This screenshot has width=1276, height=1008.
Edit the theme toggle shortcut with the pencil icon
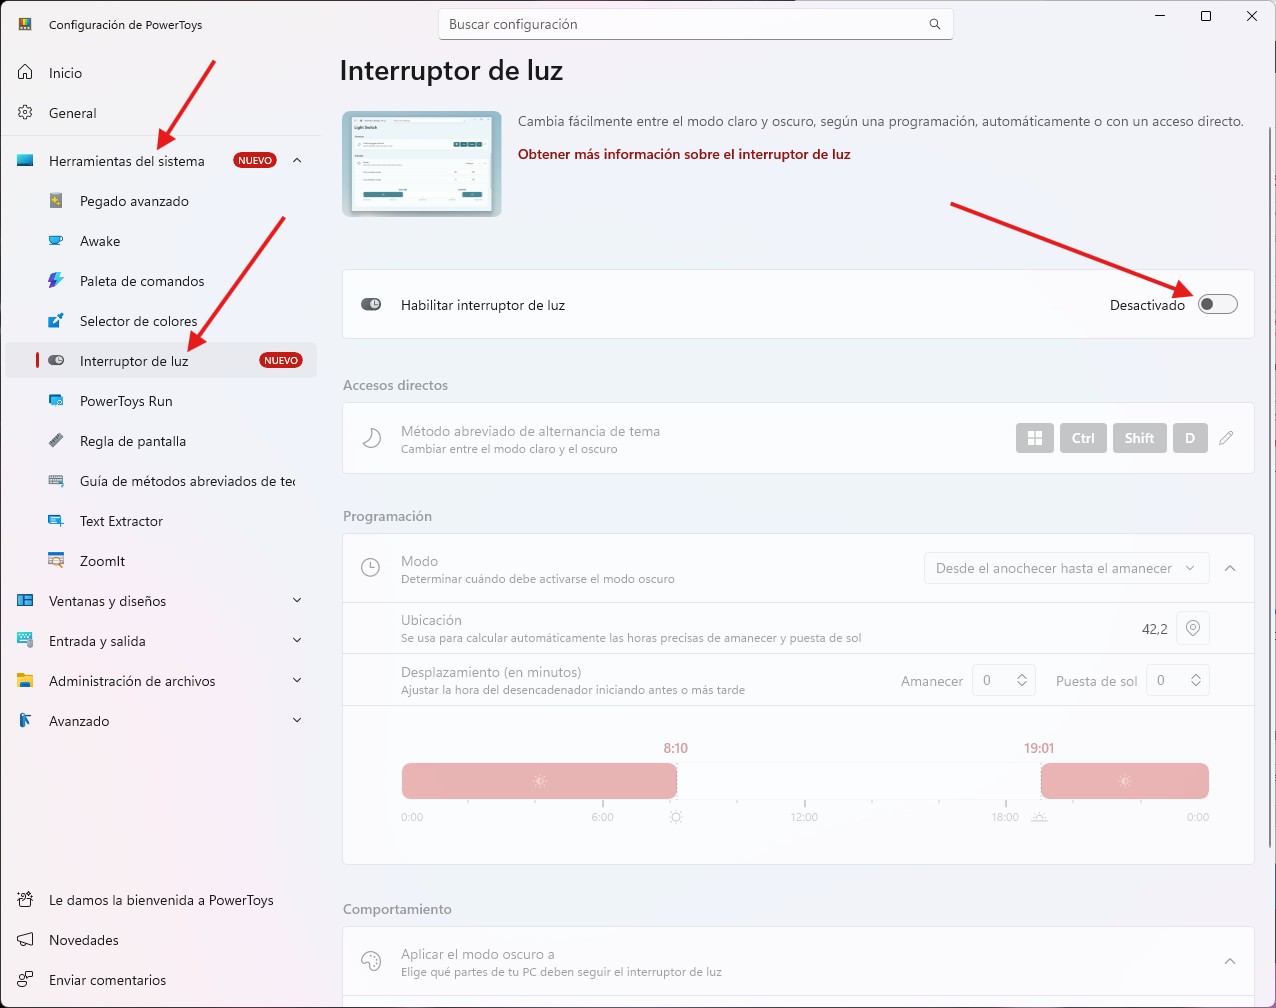(1226, 438)
